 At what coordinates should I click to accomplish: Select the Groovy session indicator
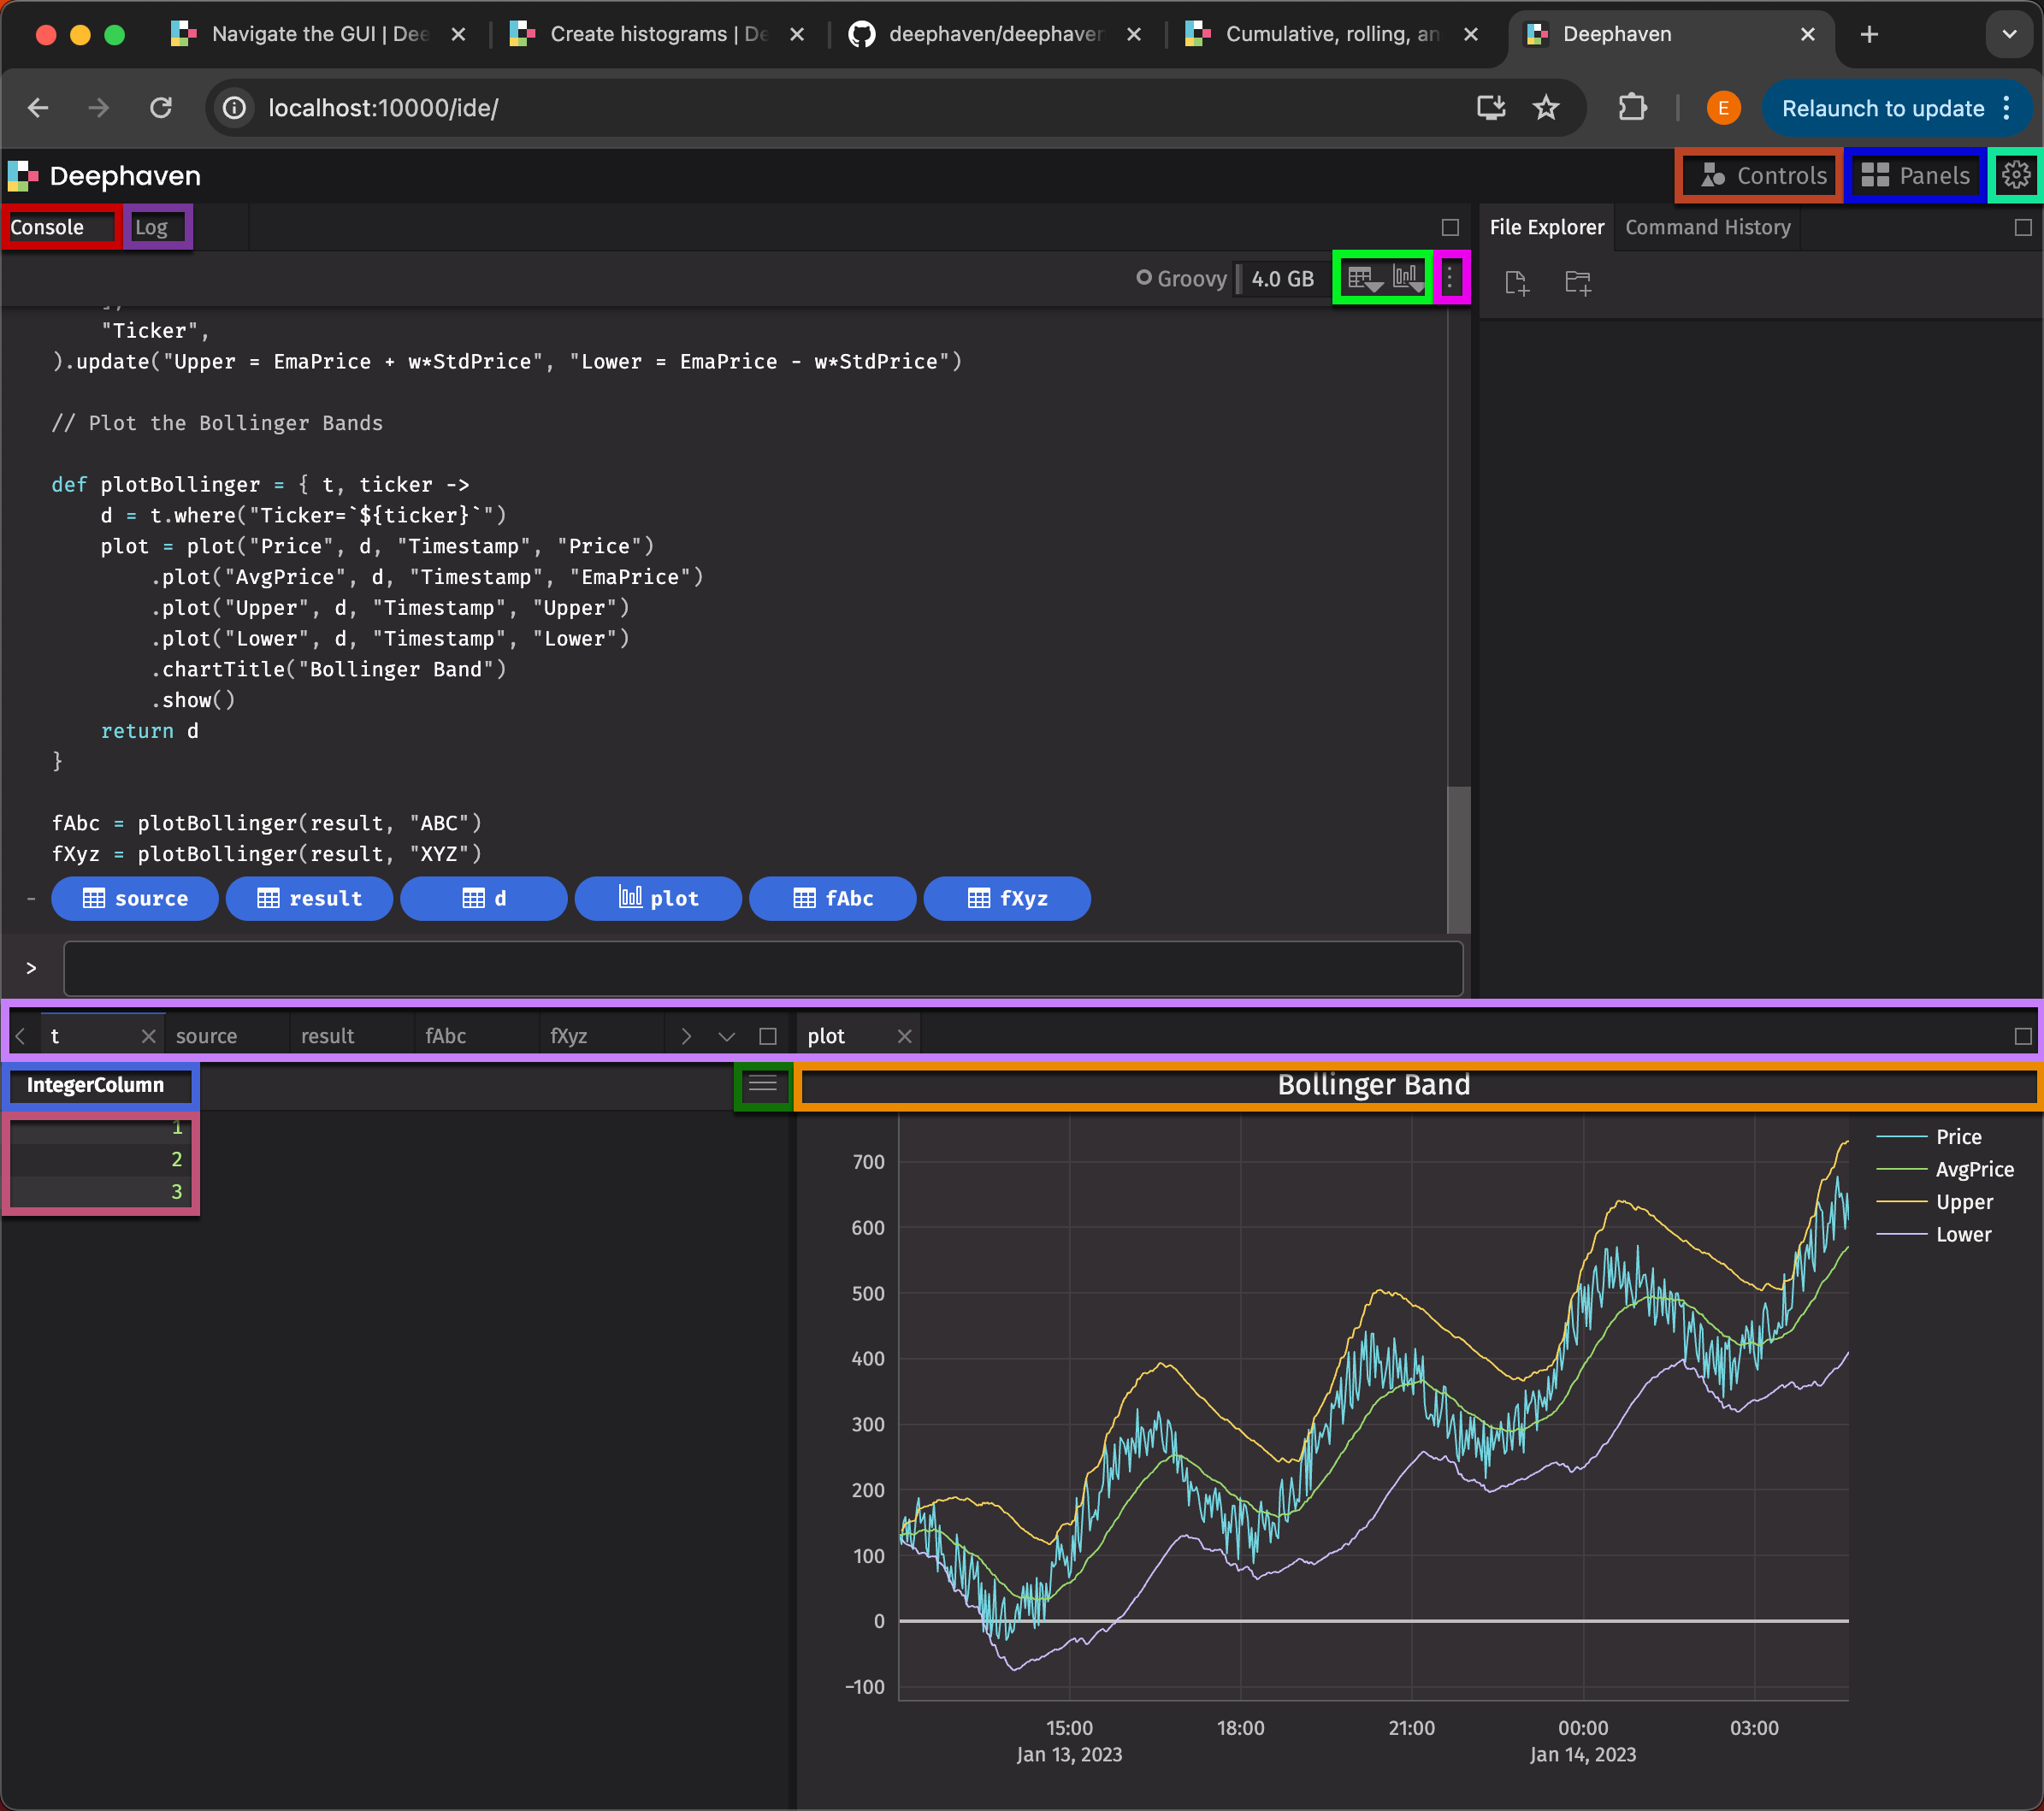coord(1181,278)
